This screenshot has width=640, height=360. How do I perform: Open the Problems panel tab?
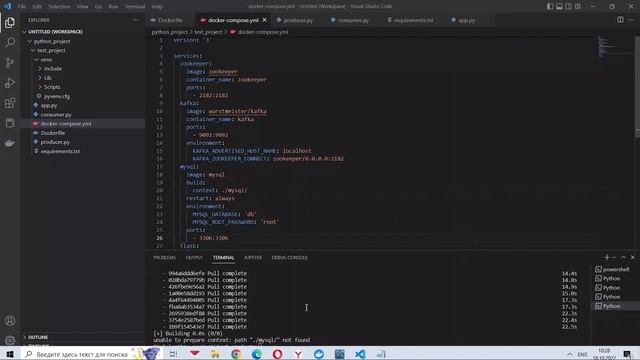[x=164, y=258]
